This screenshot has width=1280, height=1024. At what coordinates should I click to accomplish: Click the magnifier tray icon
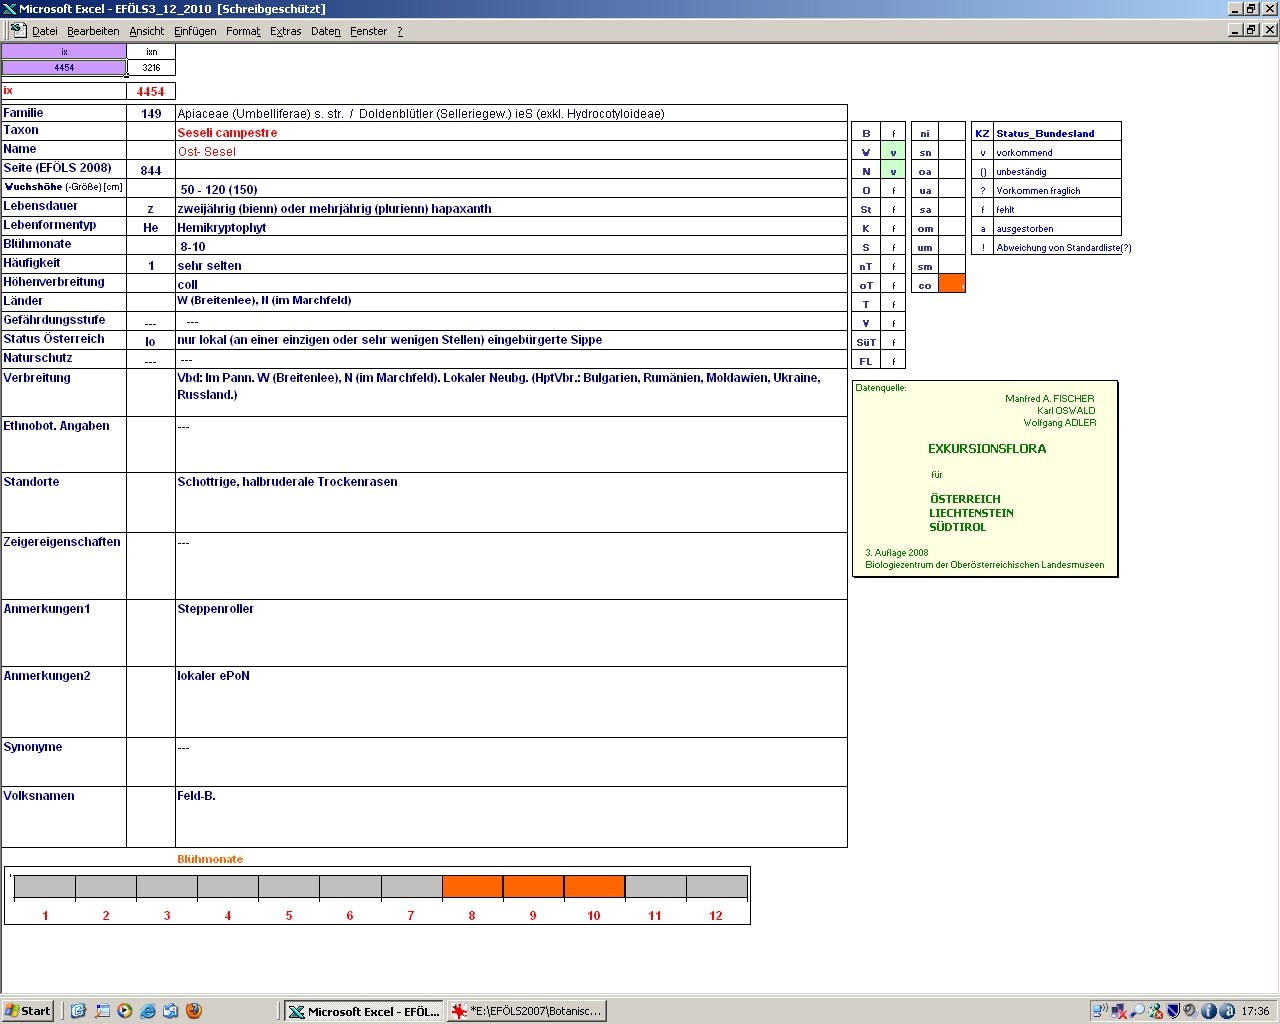point(1137,1011)
